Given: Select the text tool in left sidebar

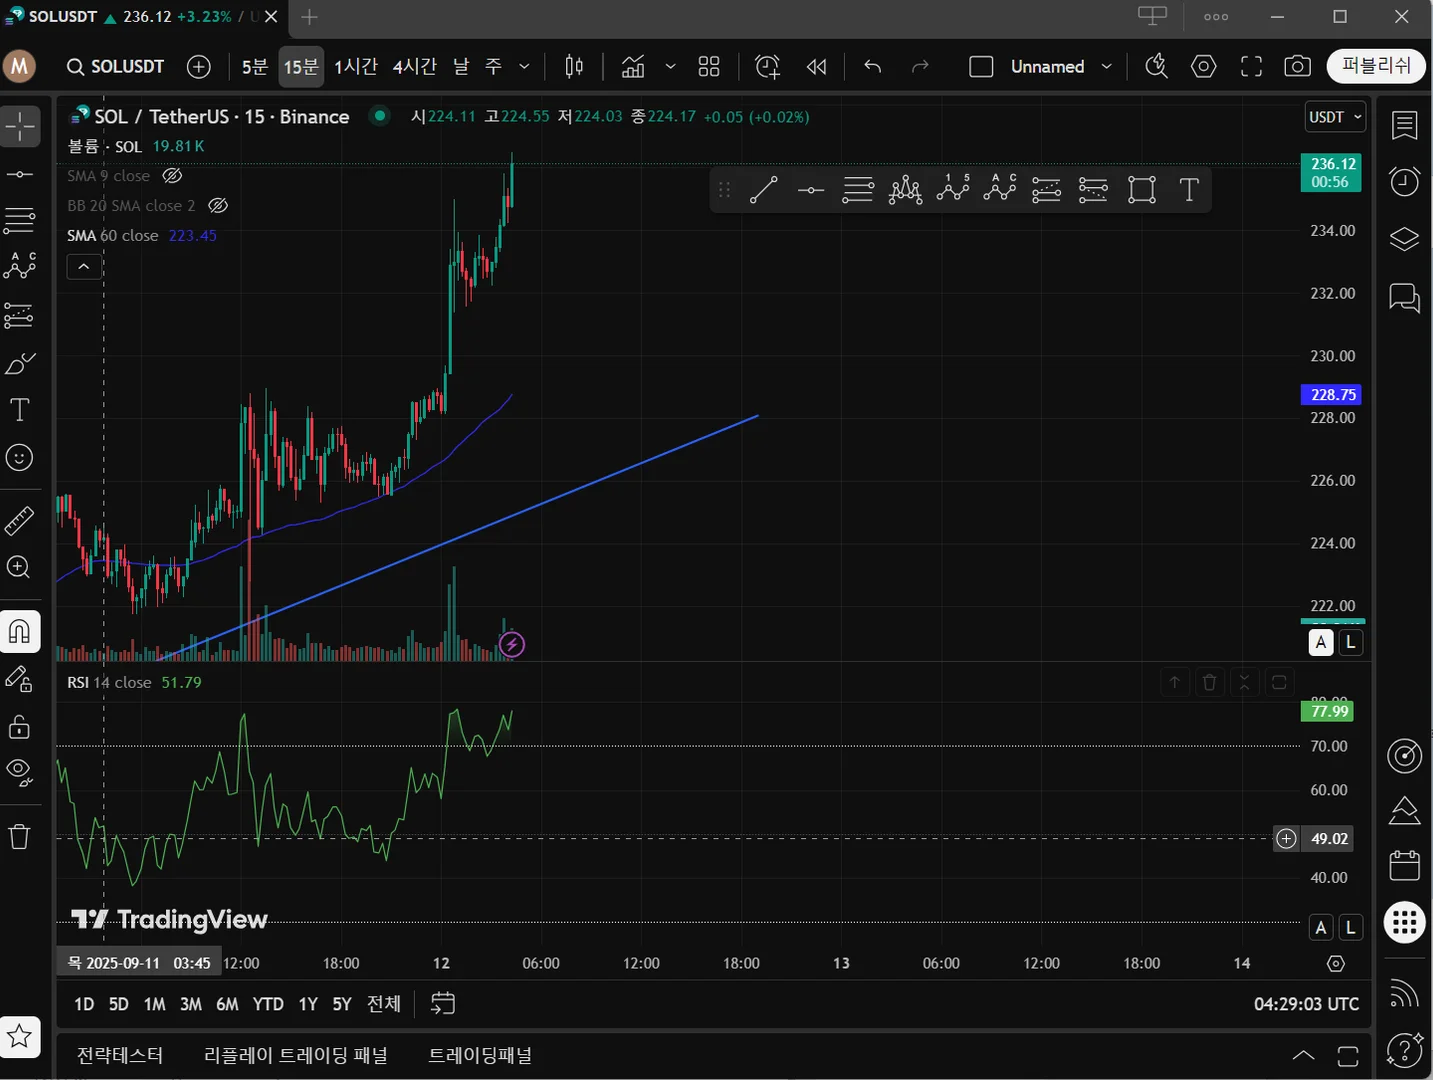Looking at the screenshot, I should (x=20, y=410).
